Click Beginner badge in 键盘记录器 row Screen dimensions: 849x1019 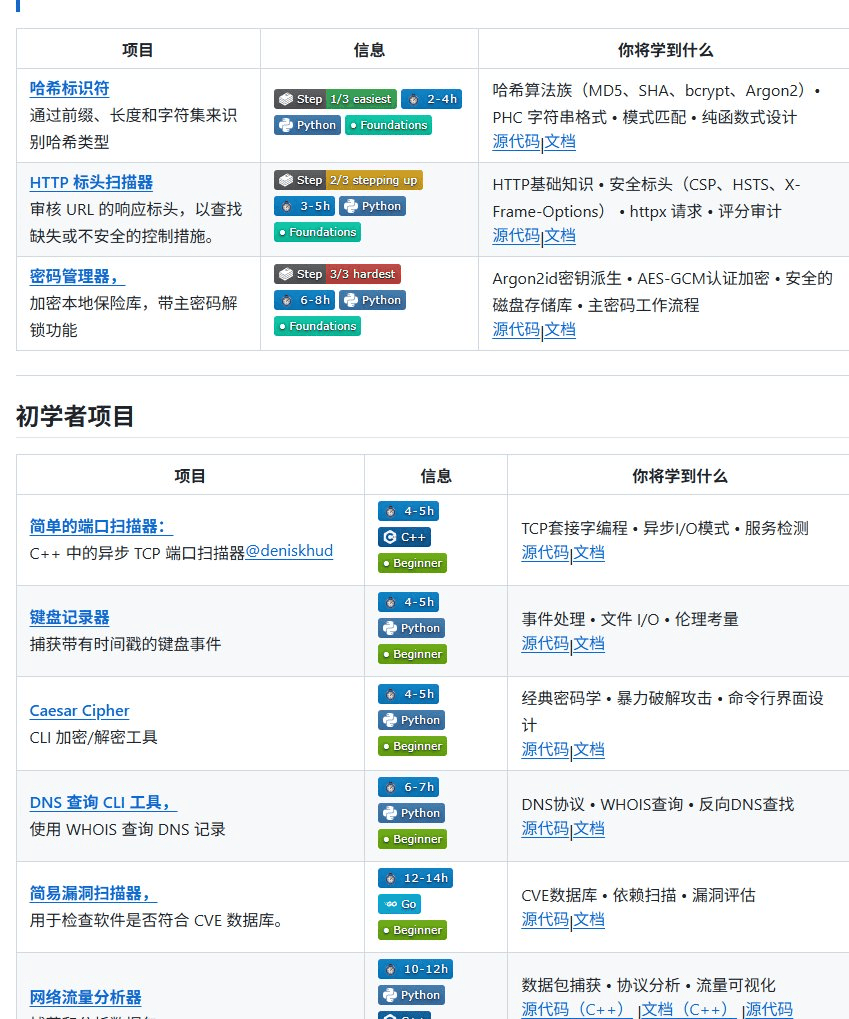pos(412,654)
